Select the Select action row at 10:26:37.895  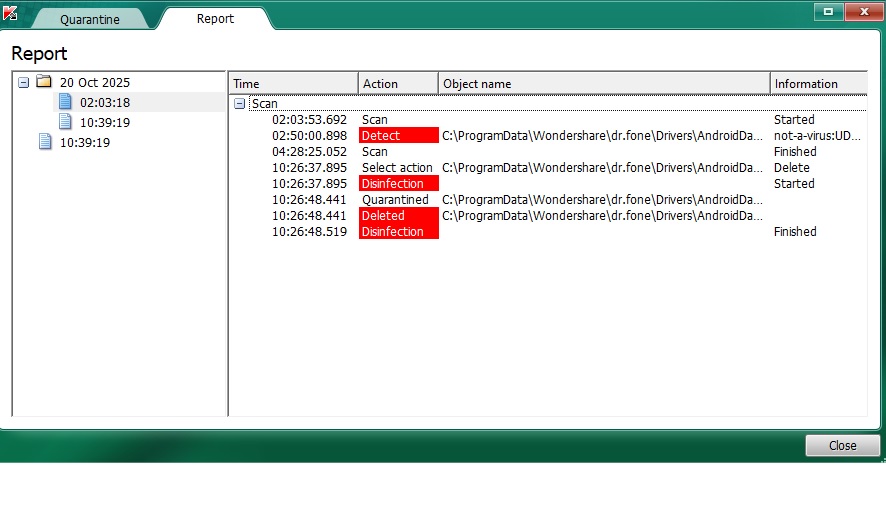pyautogui.click(x=397, y=167)
